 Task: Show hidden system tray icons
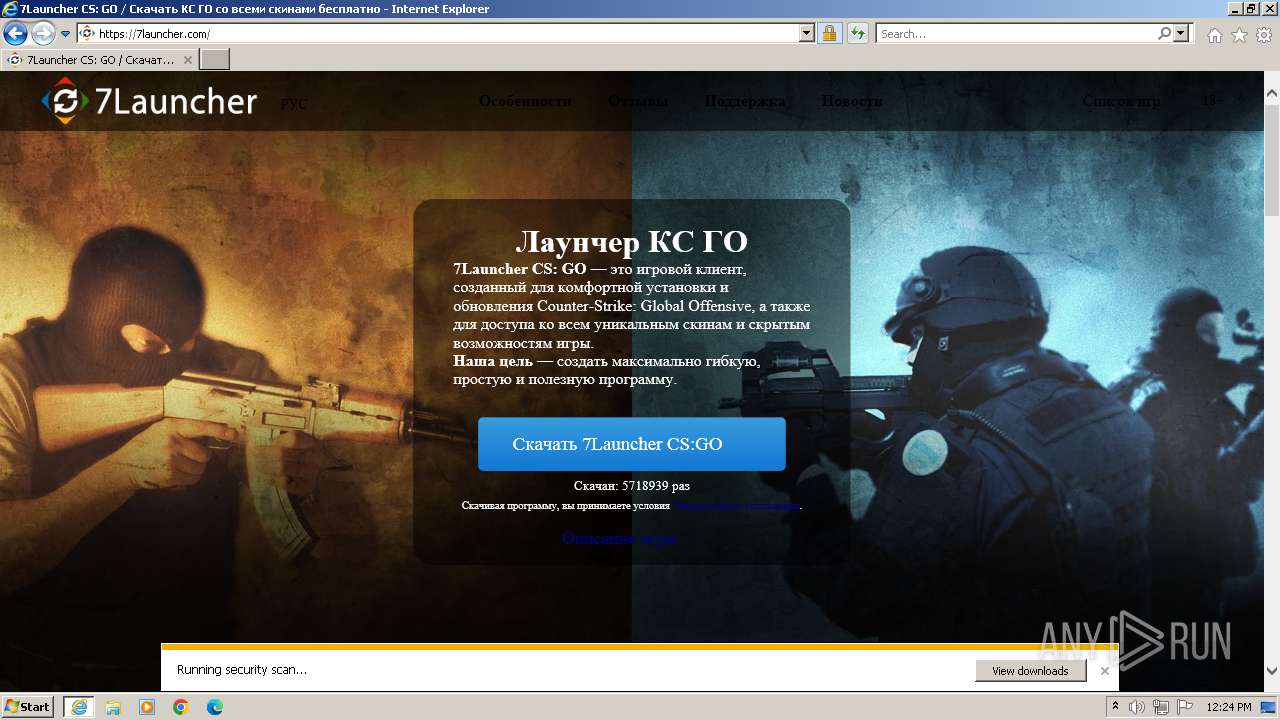tap(1115, 707)
